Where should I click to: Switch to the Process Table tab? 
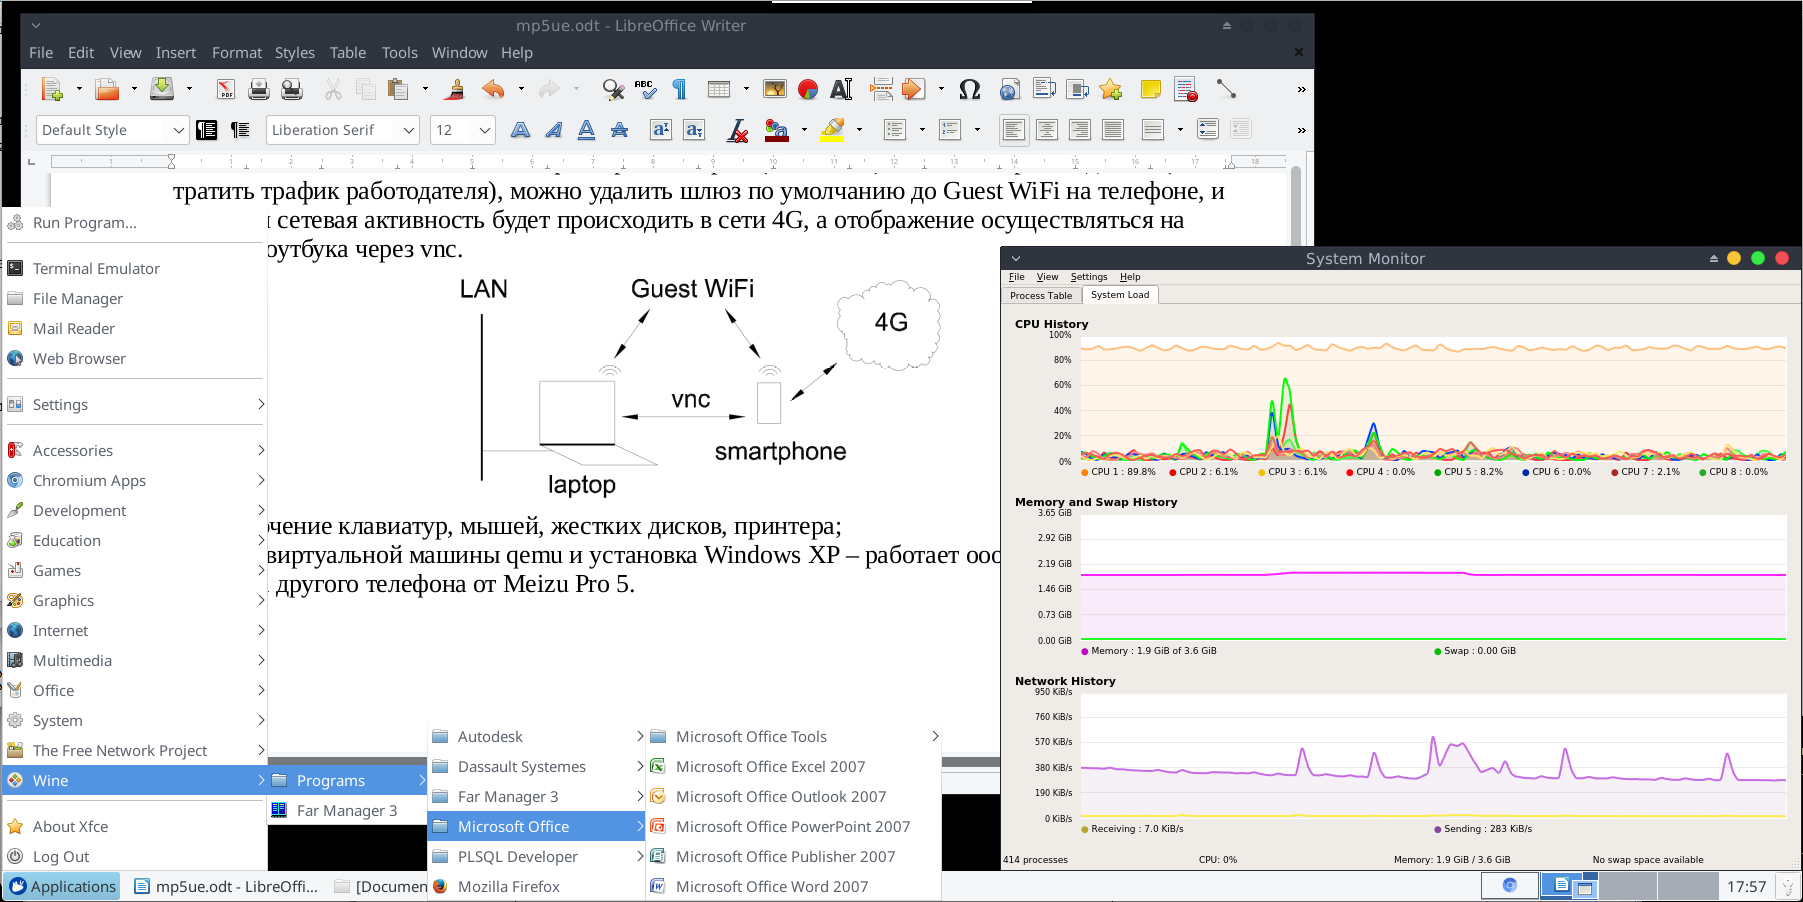click(x=1041, y=295)
